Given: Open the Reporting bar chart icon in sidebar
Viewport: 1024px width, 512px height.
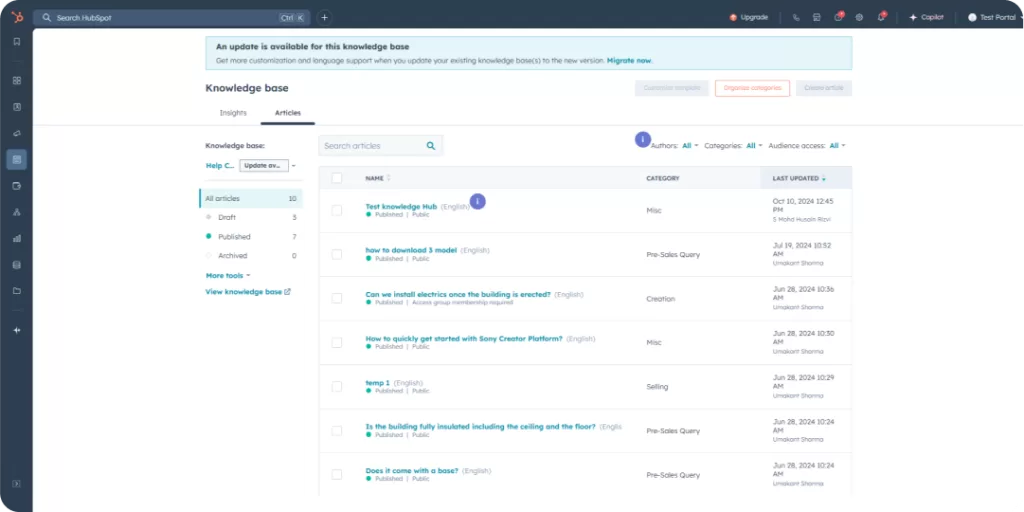Looking at the screenshot, I should pos(17,238).
